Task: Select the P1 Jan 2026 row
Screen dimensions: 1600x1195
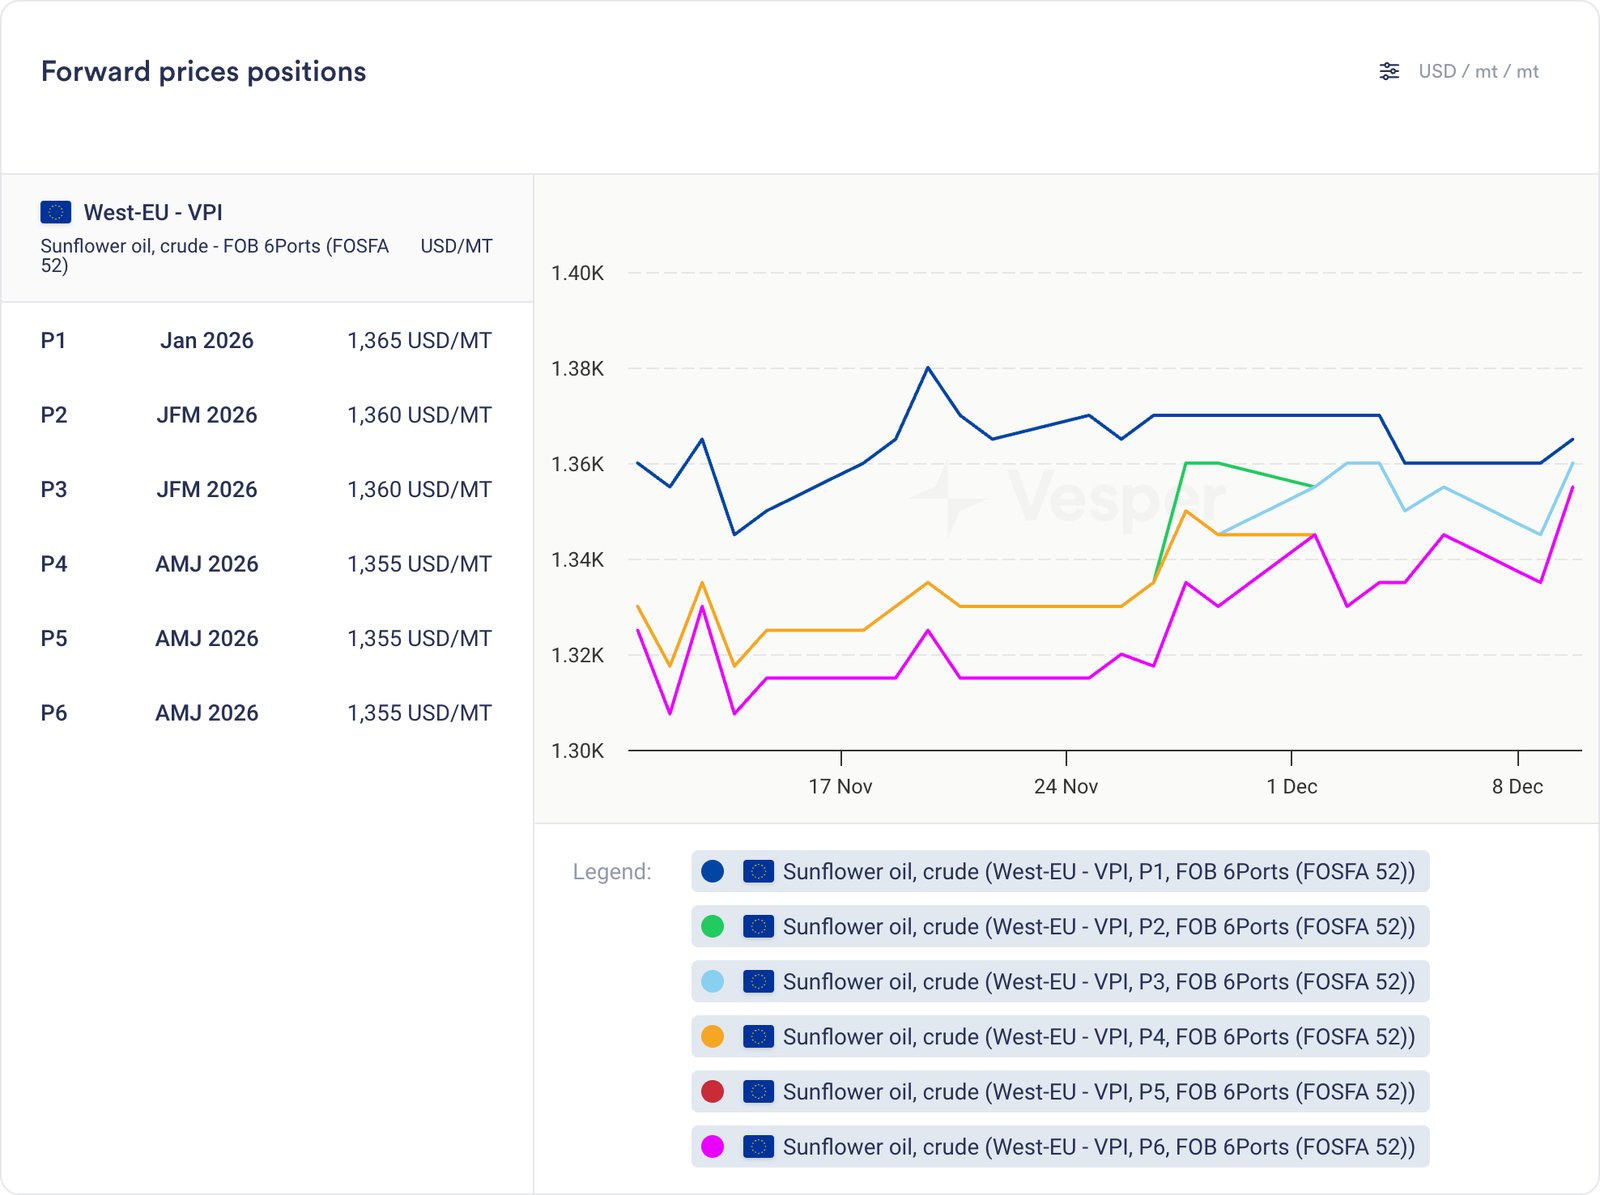Action: tap(266, 341)
